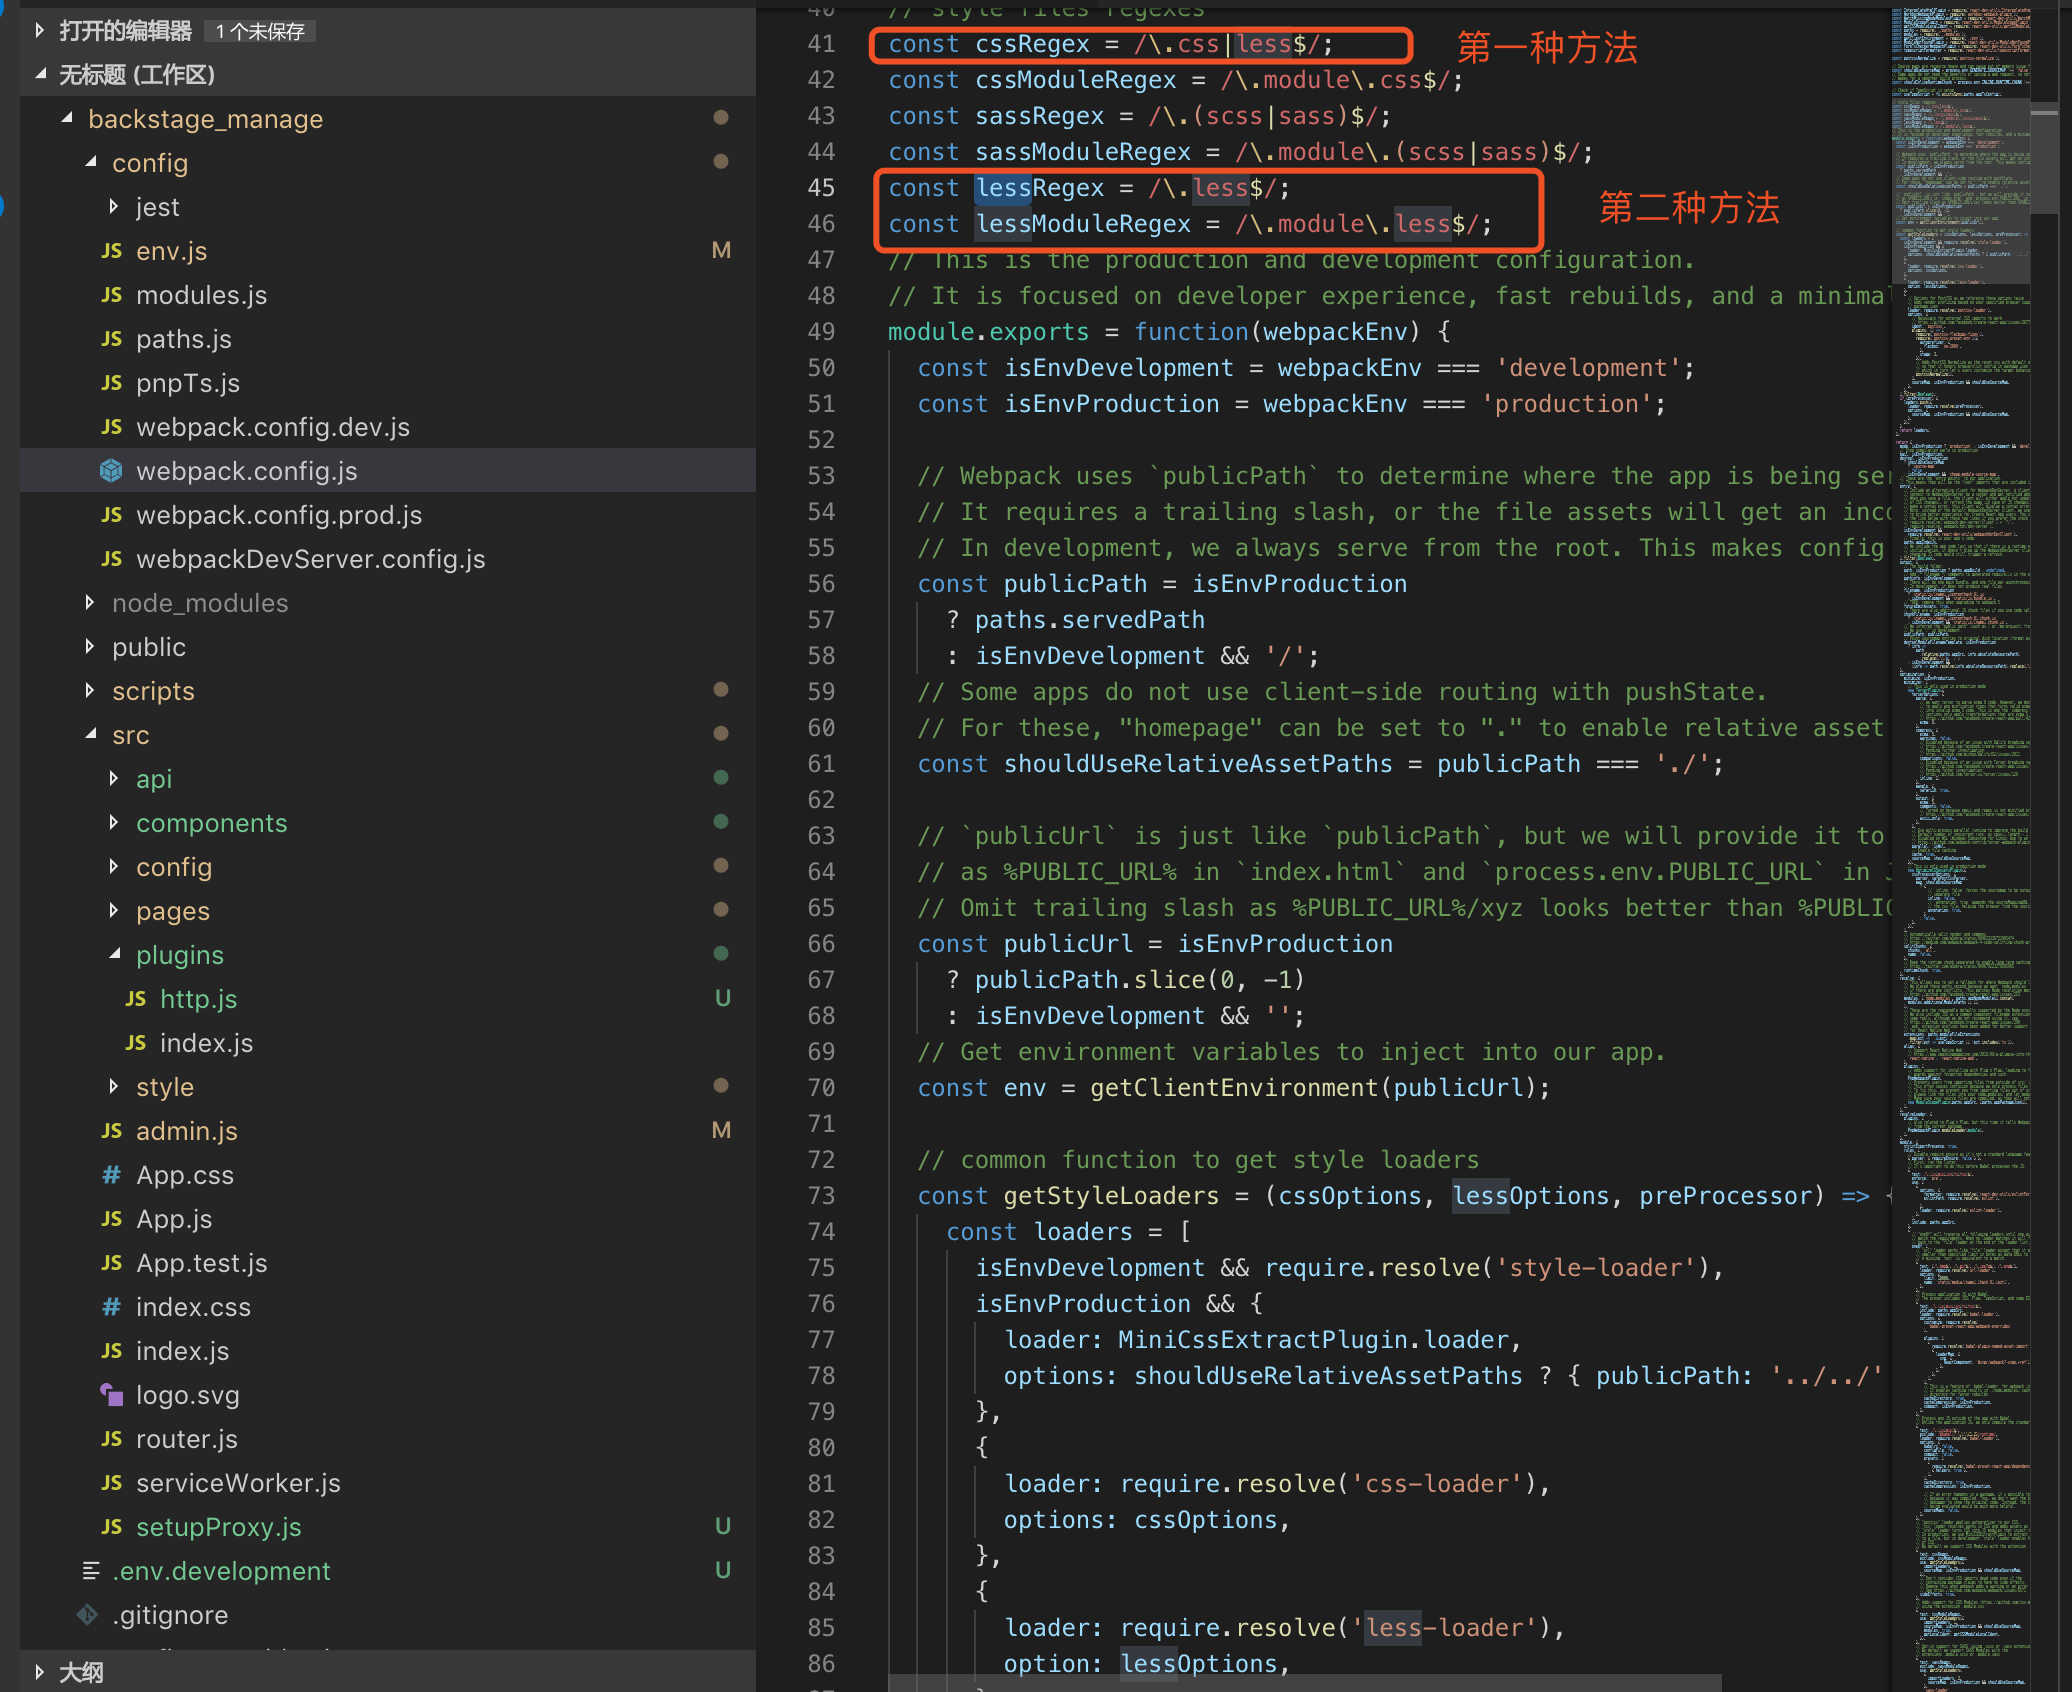Viewport: 2072px width, 1692px height.
Task: Click the JS icon beside plugins index.js
Action: (x=136, y=1043)
